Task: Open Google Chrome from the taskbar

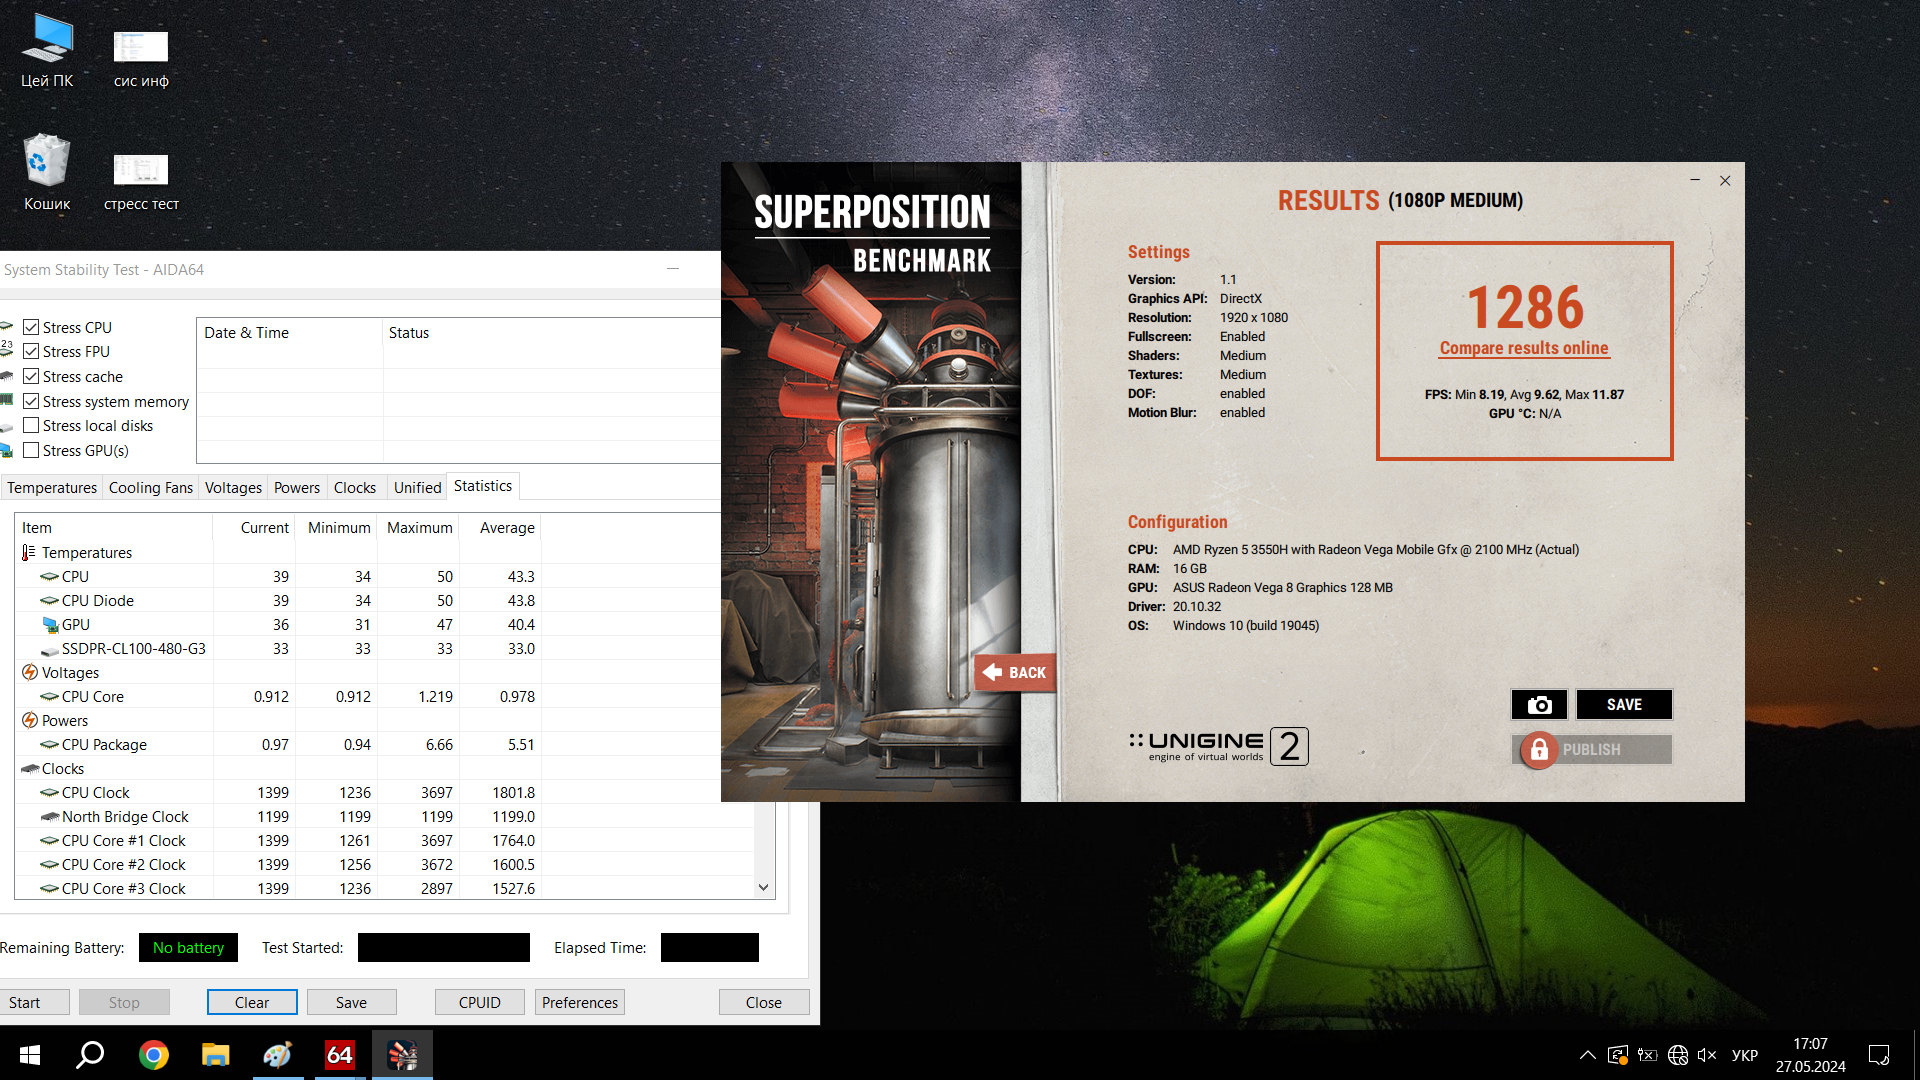Action: 153,1055
